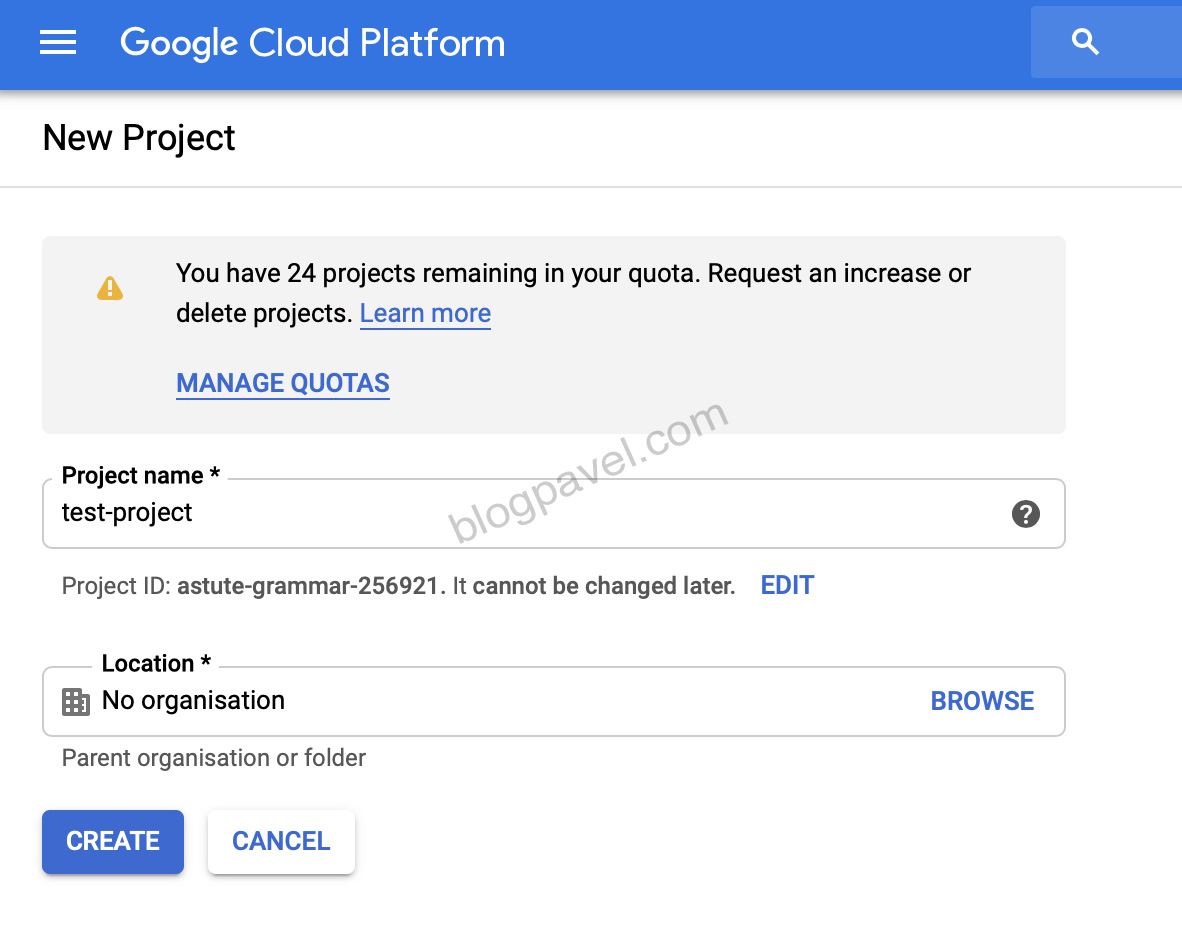This screenshot has width=1182, height=948.
Task: Open the hamburger navigation menu
Action: 58,43
